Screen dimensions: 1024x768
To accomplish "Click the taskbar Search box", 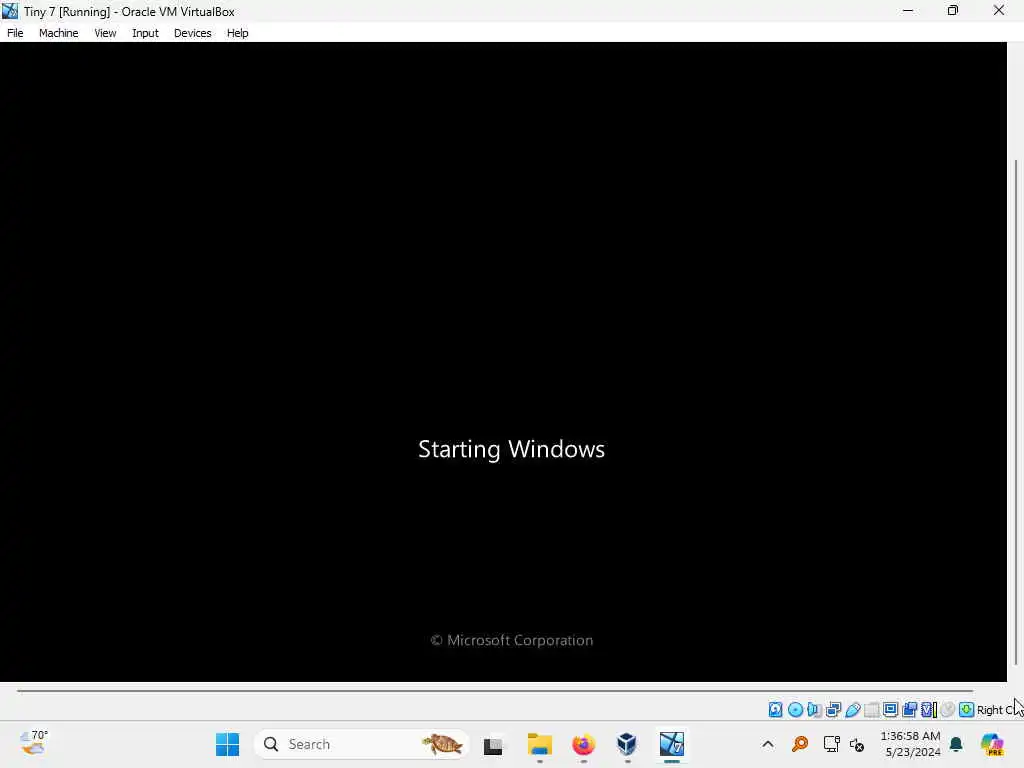I will [x=361, y=744].
